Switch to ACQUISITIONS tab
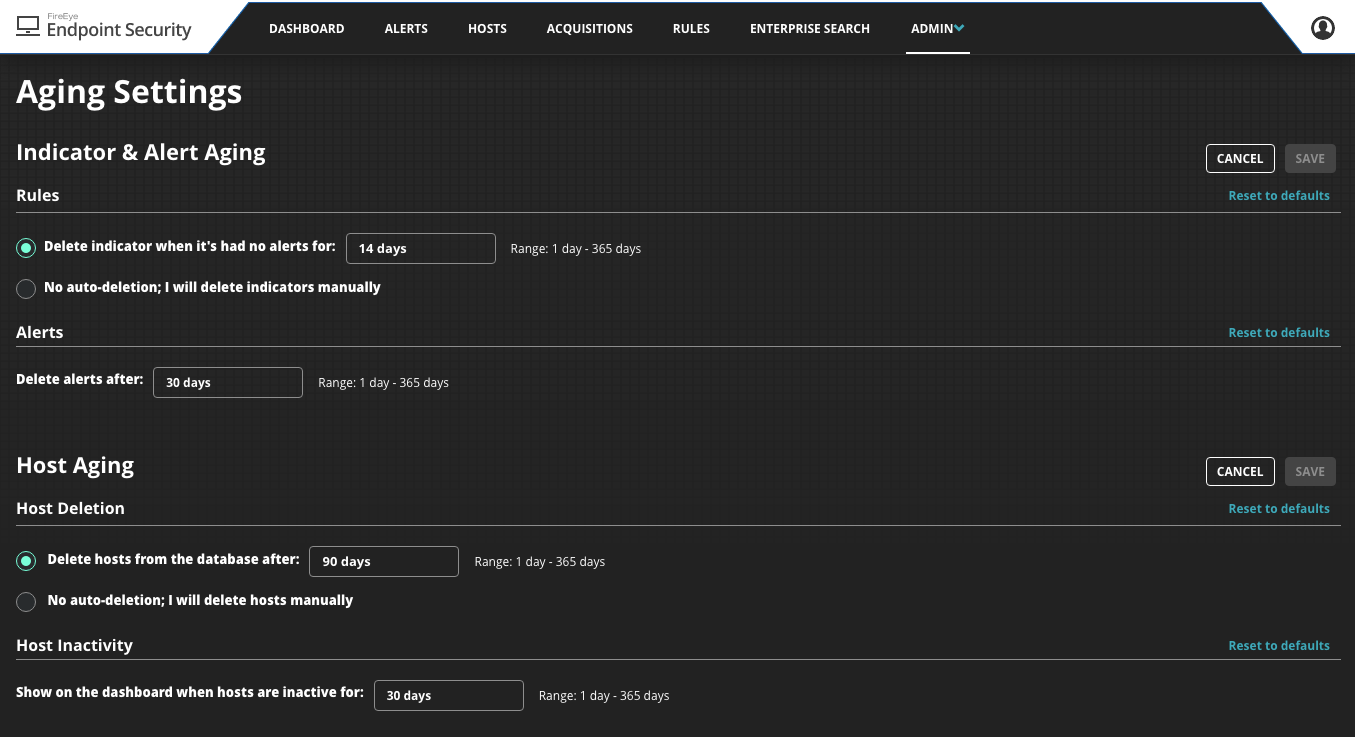1355x737 pixels. click(590, 29)
